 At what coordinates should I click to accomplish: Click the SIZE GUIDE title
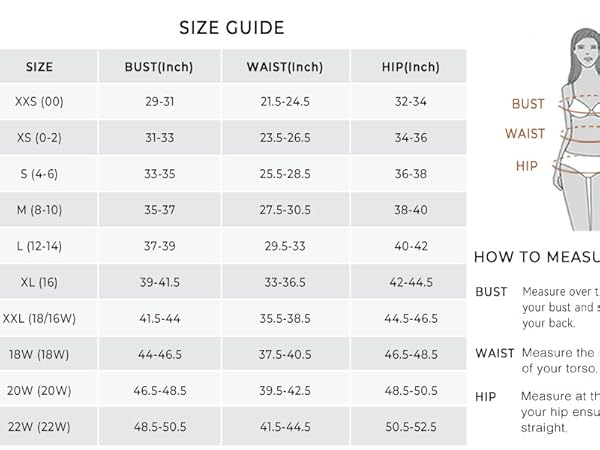[x=232, y=28]
